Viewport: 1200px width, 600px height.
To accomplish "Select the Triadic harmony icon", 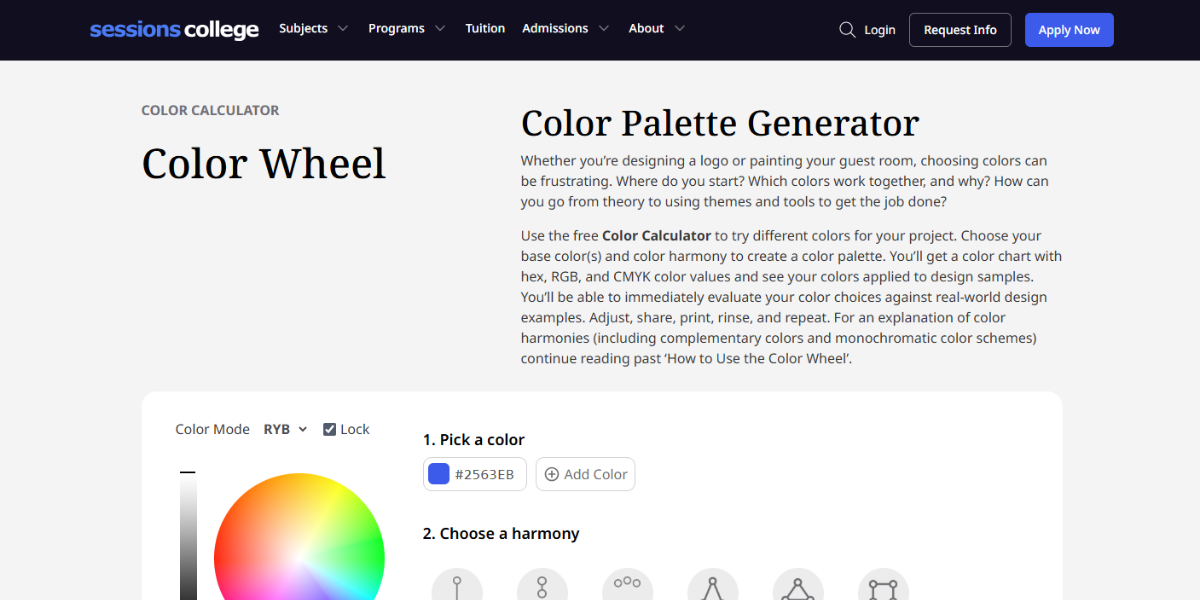I will pyautogui.click(x=798, y=583).
